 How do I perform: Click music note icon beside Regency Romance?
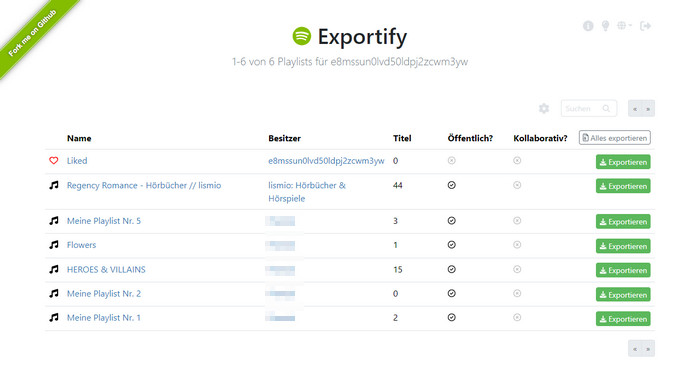pyautogui.click(x=54, y=185)
